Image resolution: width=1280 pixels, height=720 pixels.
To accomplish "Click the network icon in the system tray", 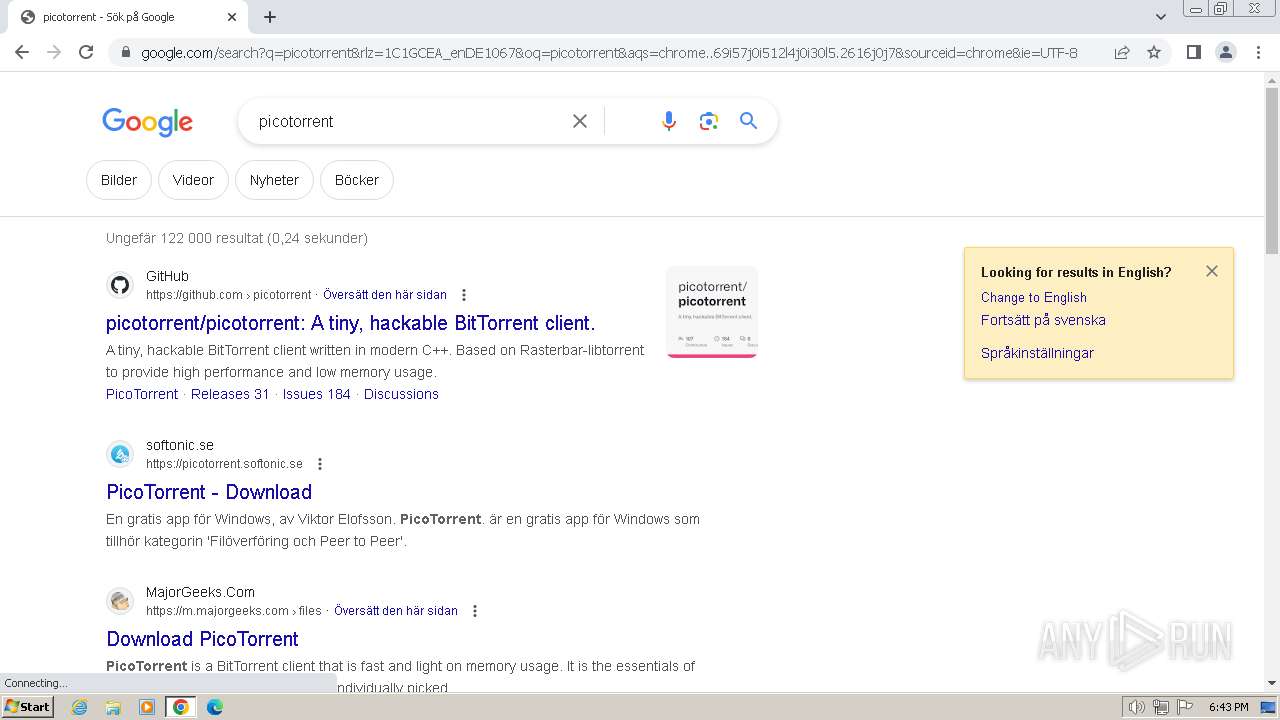I will point(1161,707).
